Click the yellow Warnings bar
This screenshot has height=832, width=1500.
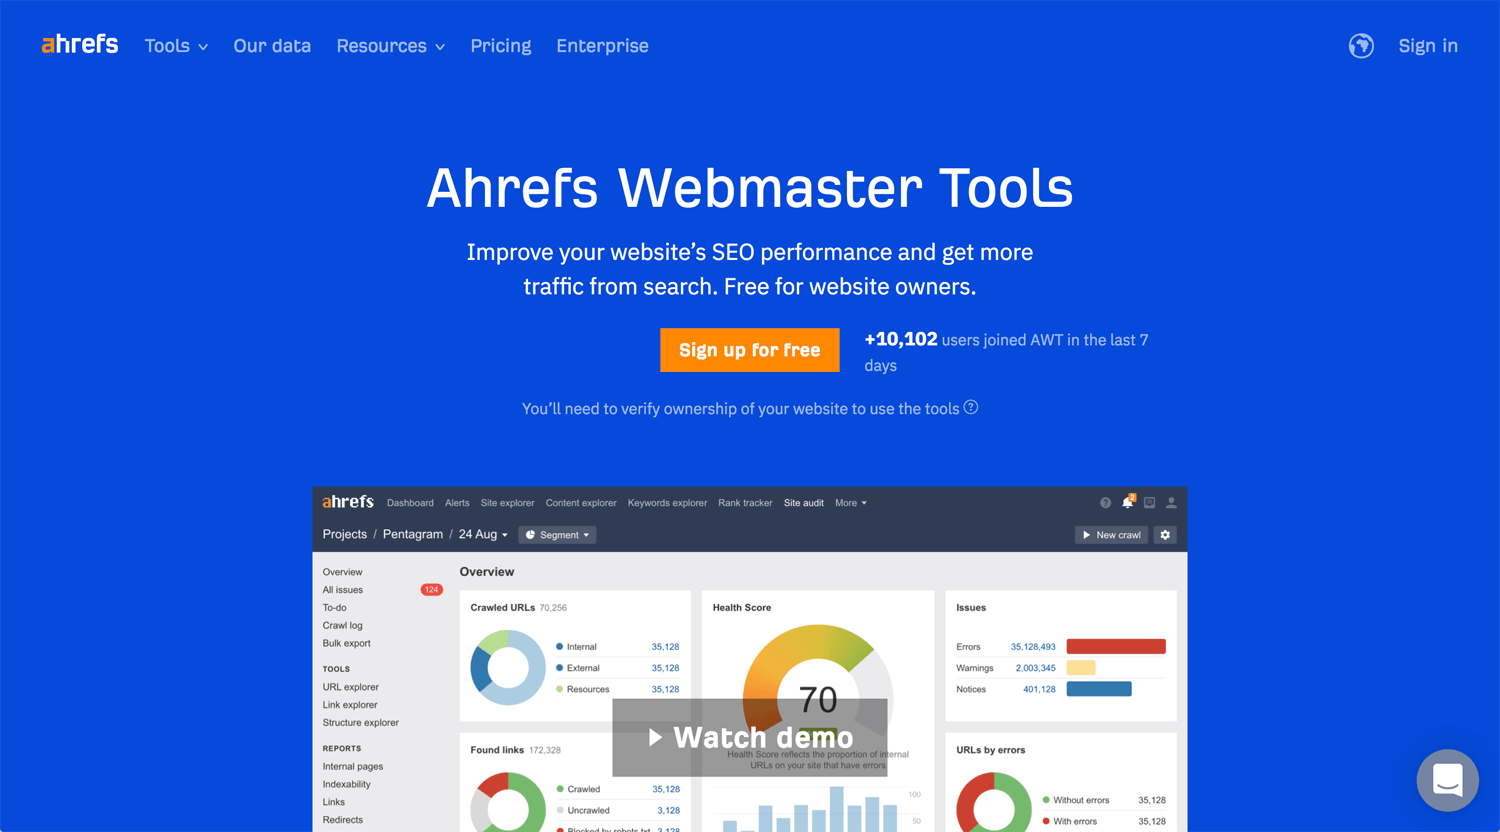click(1081, 668)
